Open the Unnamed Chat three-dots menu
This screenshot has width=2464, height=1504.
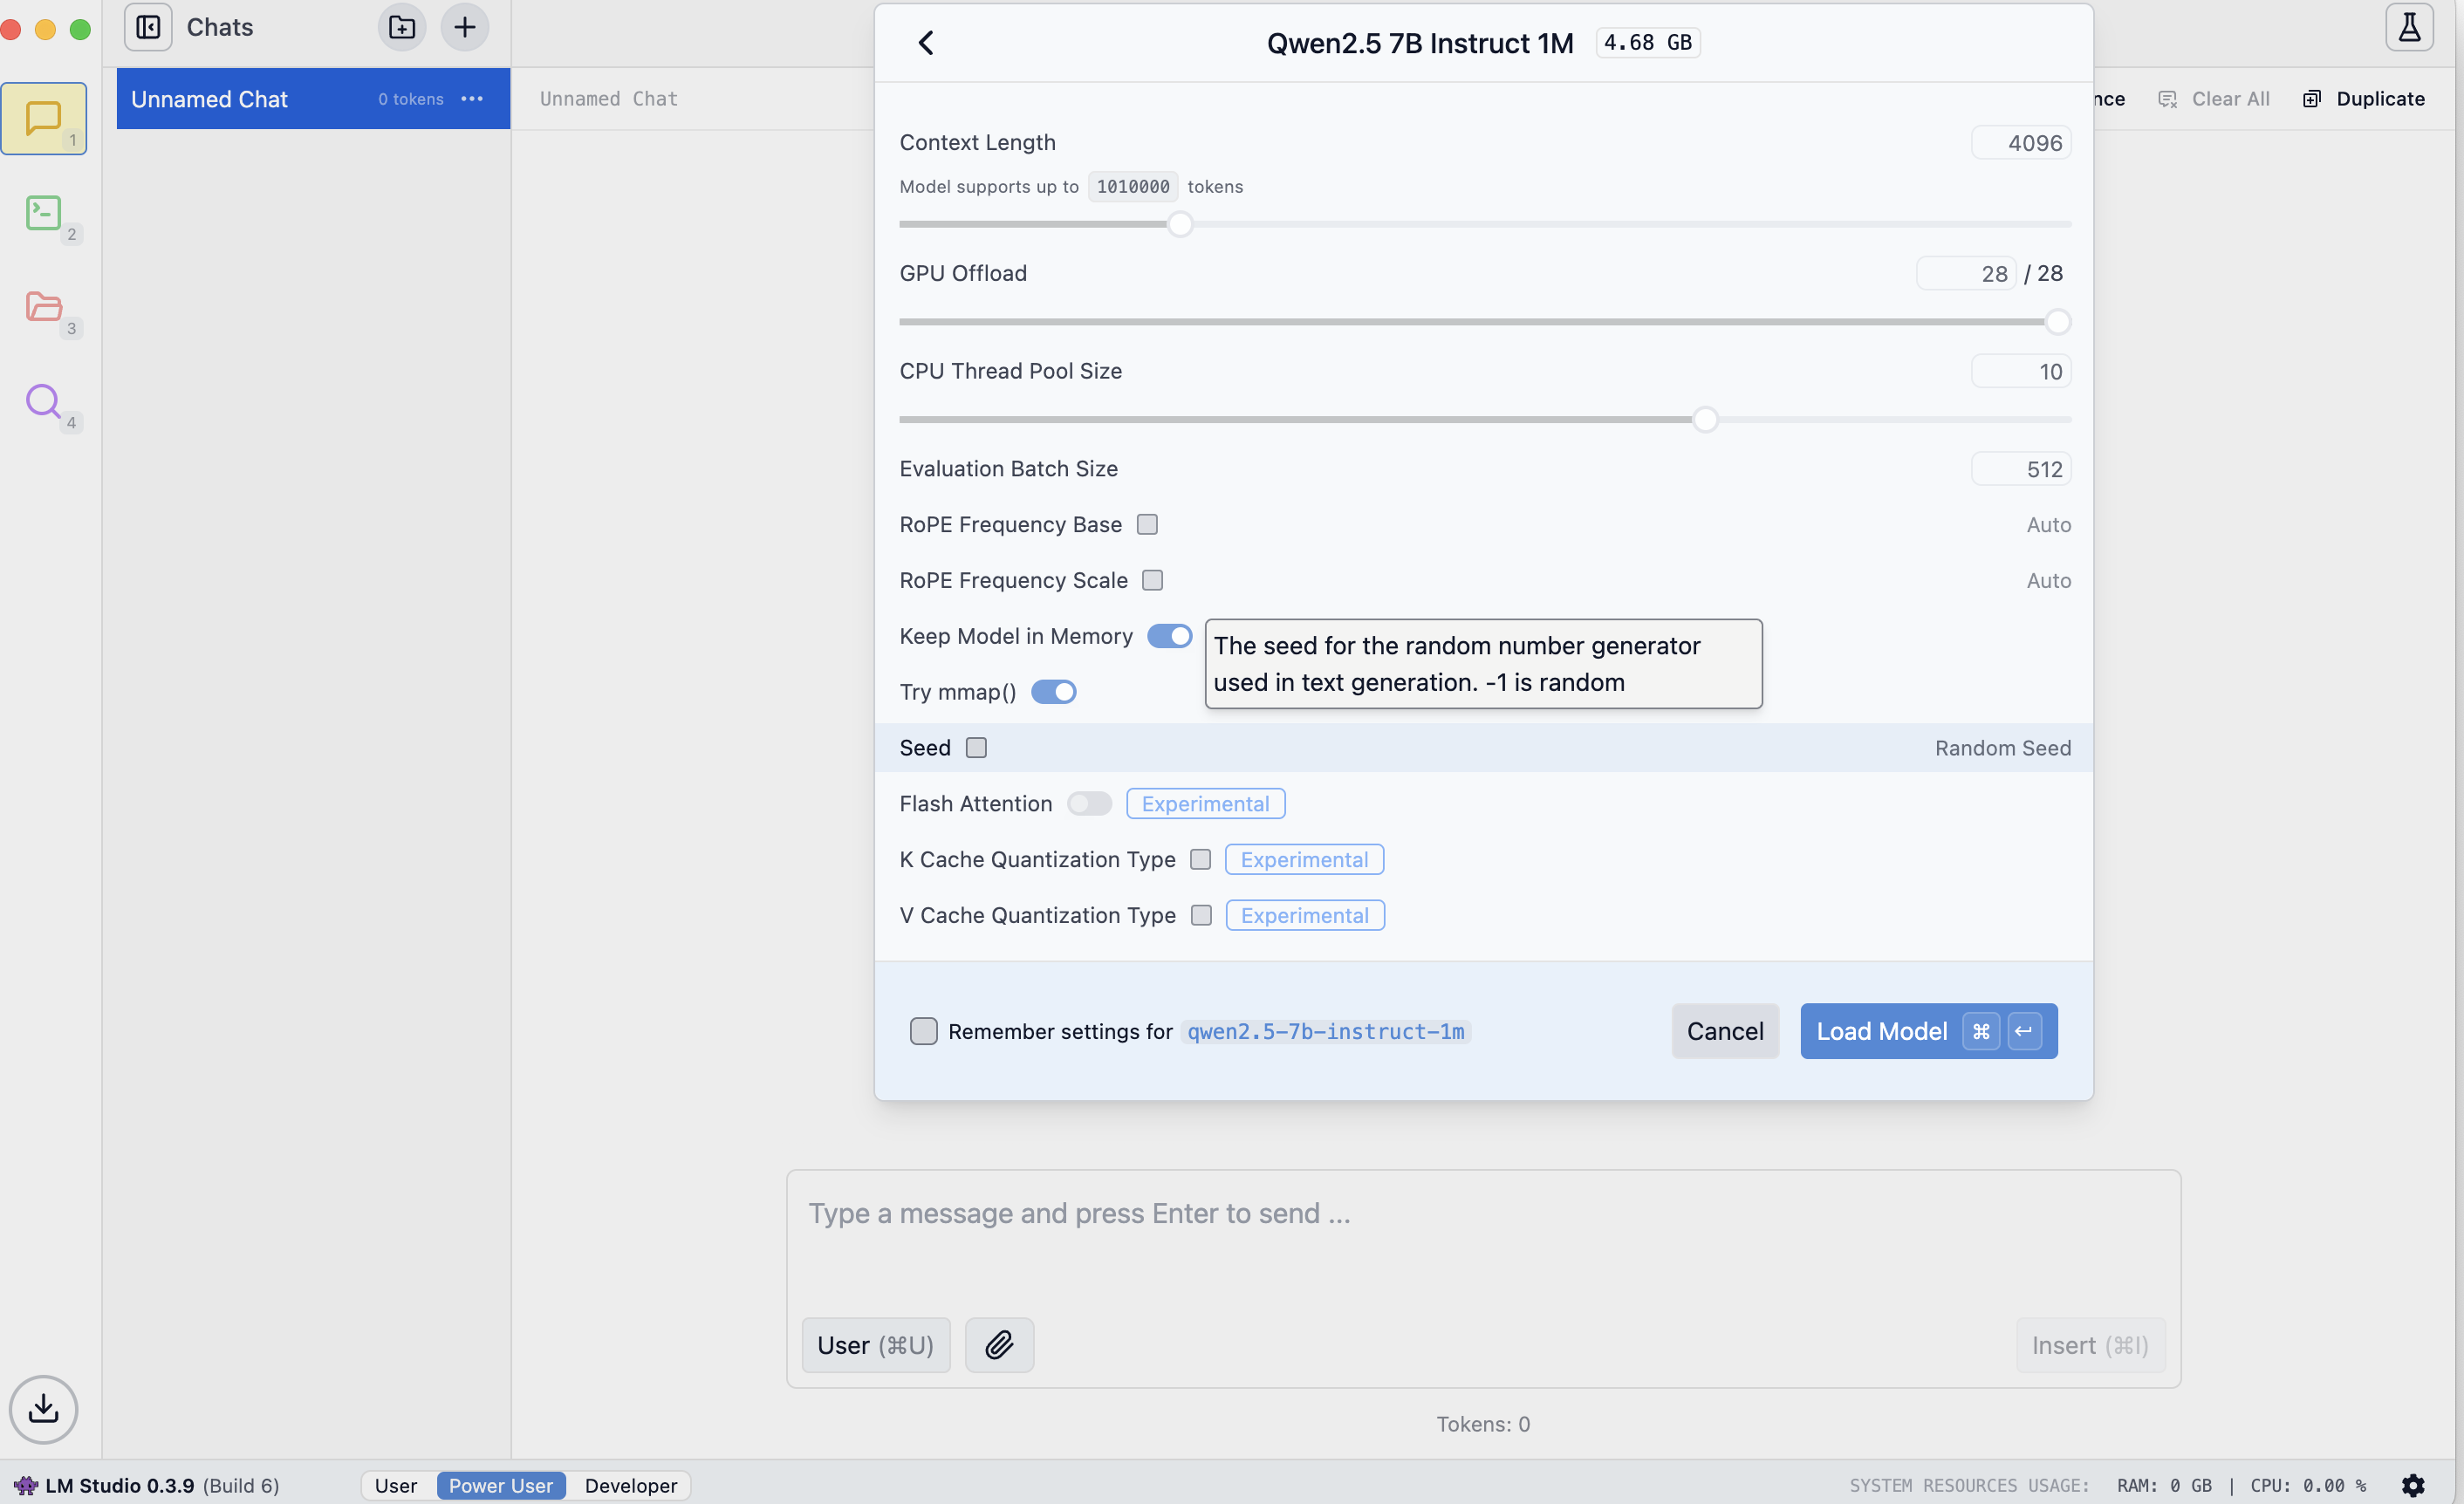(472, 98)
